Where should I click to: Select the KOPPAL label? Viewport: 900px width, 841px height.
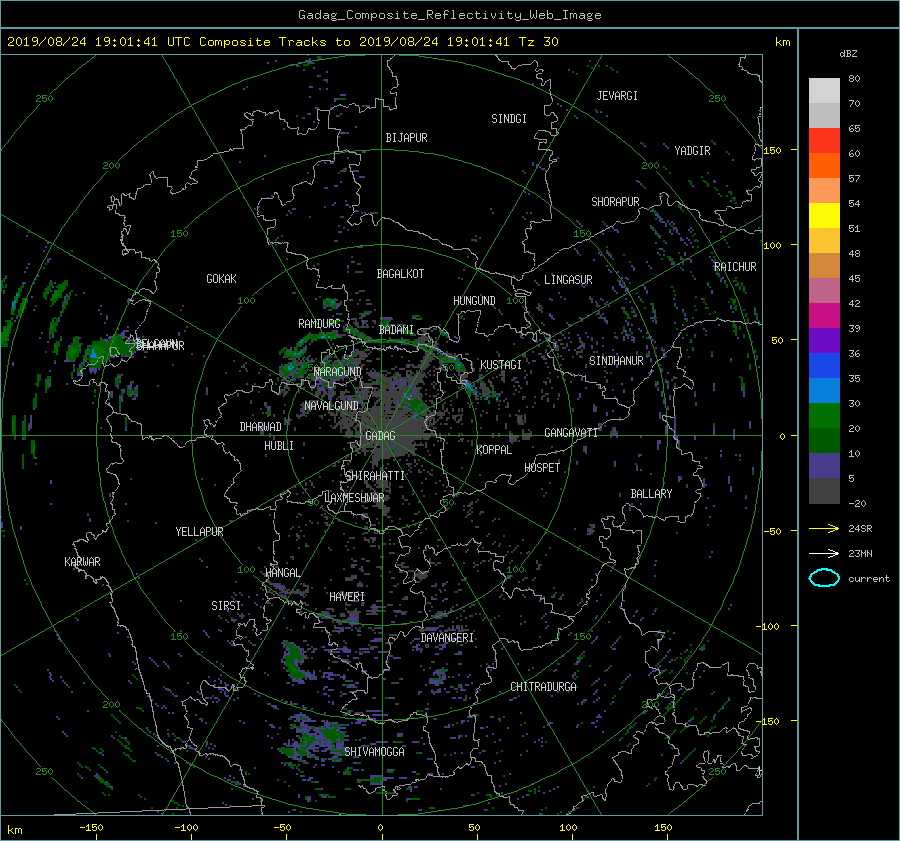point(494,450)
